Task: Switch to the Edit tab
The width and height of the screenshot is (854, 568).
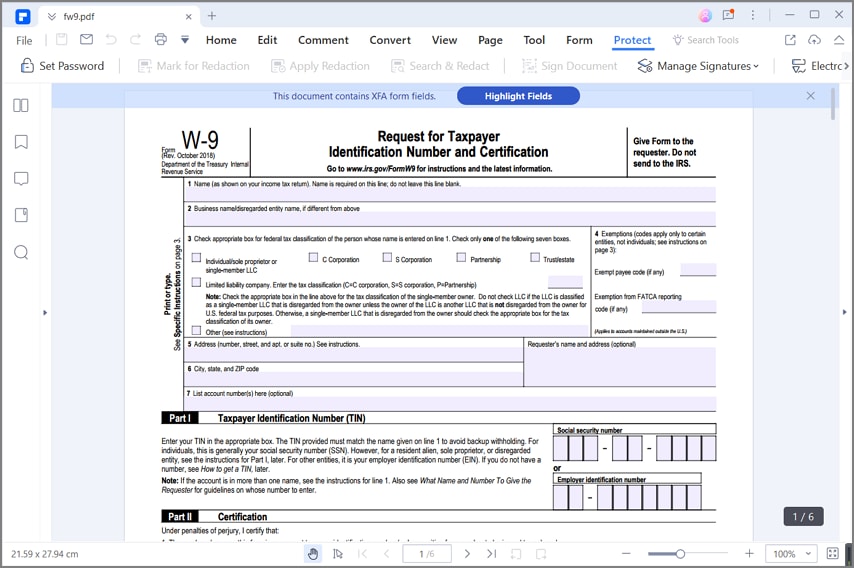Action: (267, 40)
